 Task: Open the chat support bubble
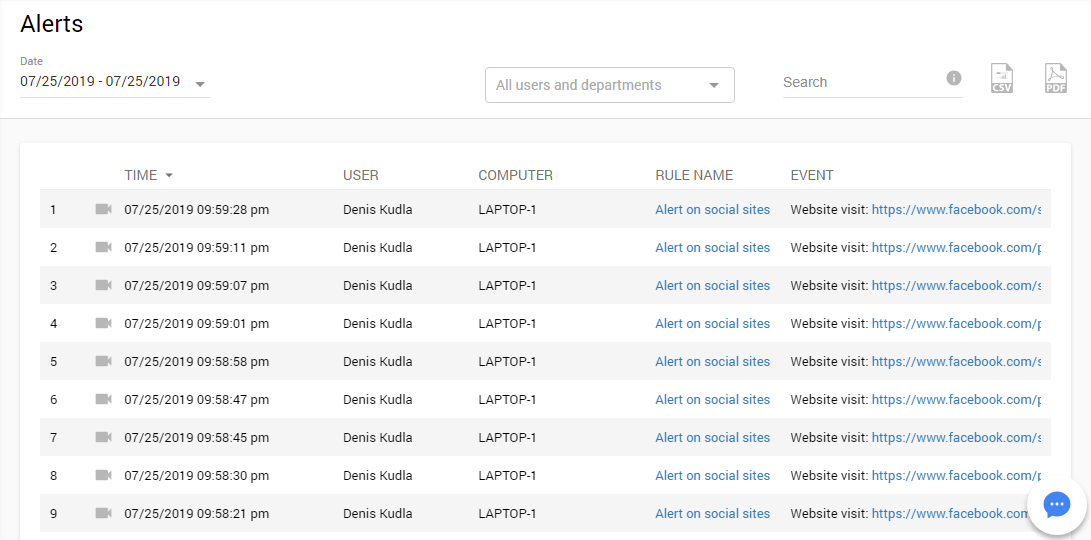pos(1057,505)
